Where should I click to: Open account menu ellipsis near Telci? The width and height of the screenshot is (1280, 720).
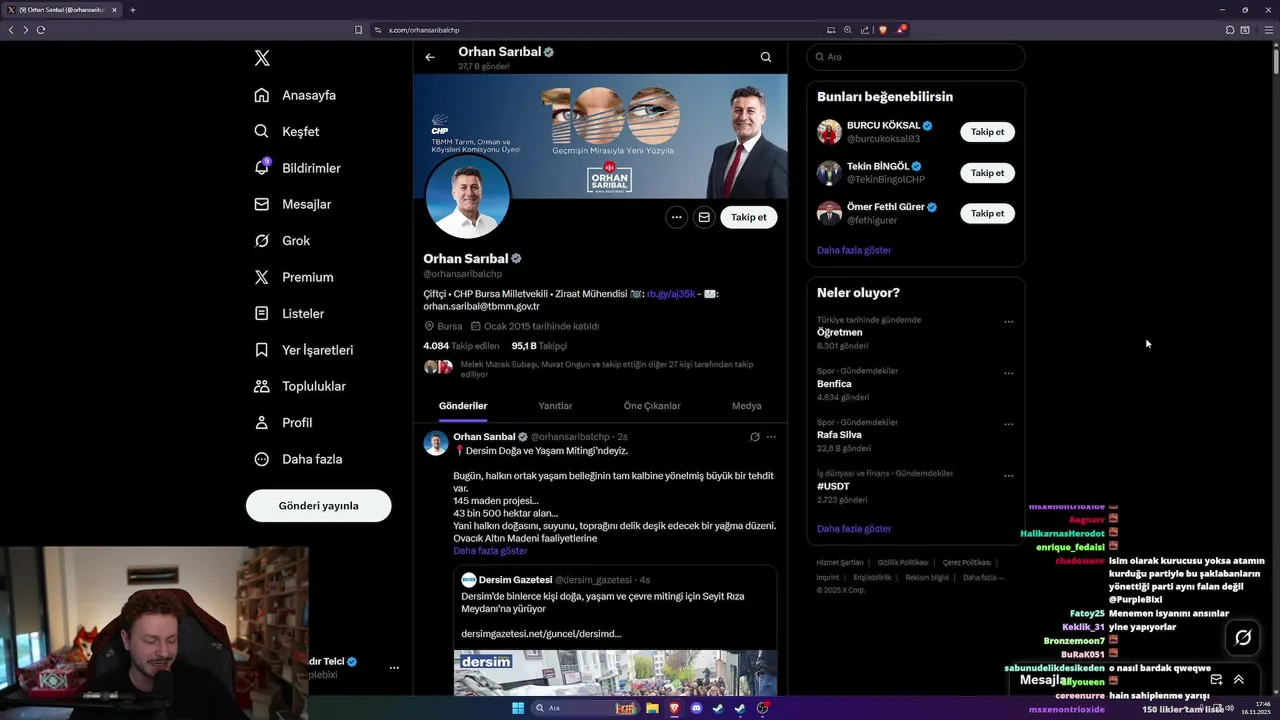[394, 668]
